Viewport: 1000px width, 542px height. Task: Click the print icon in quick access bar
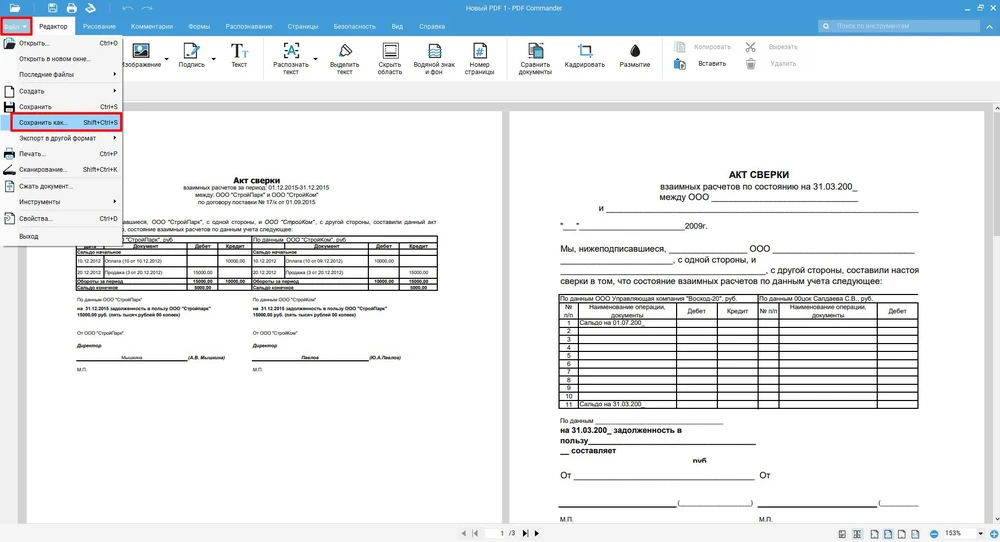72,8
